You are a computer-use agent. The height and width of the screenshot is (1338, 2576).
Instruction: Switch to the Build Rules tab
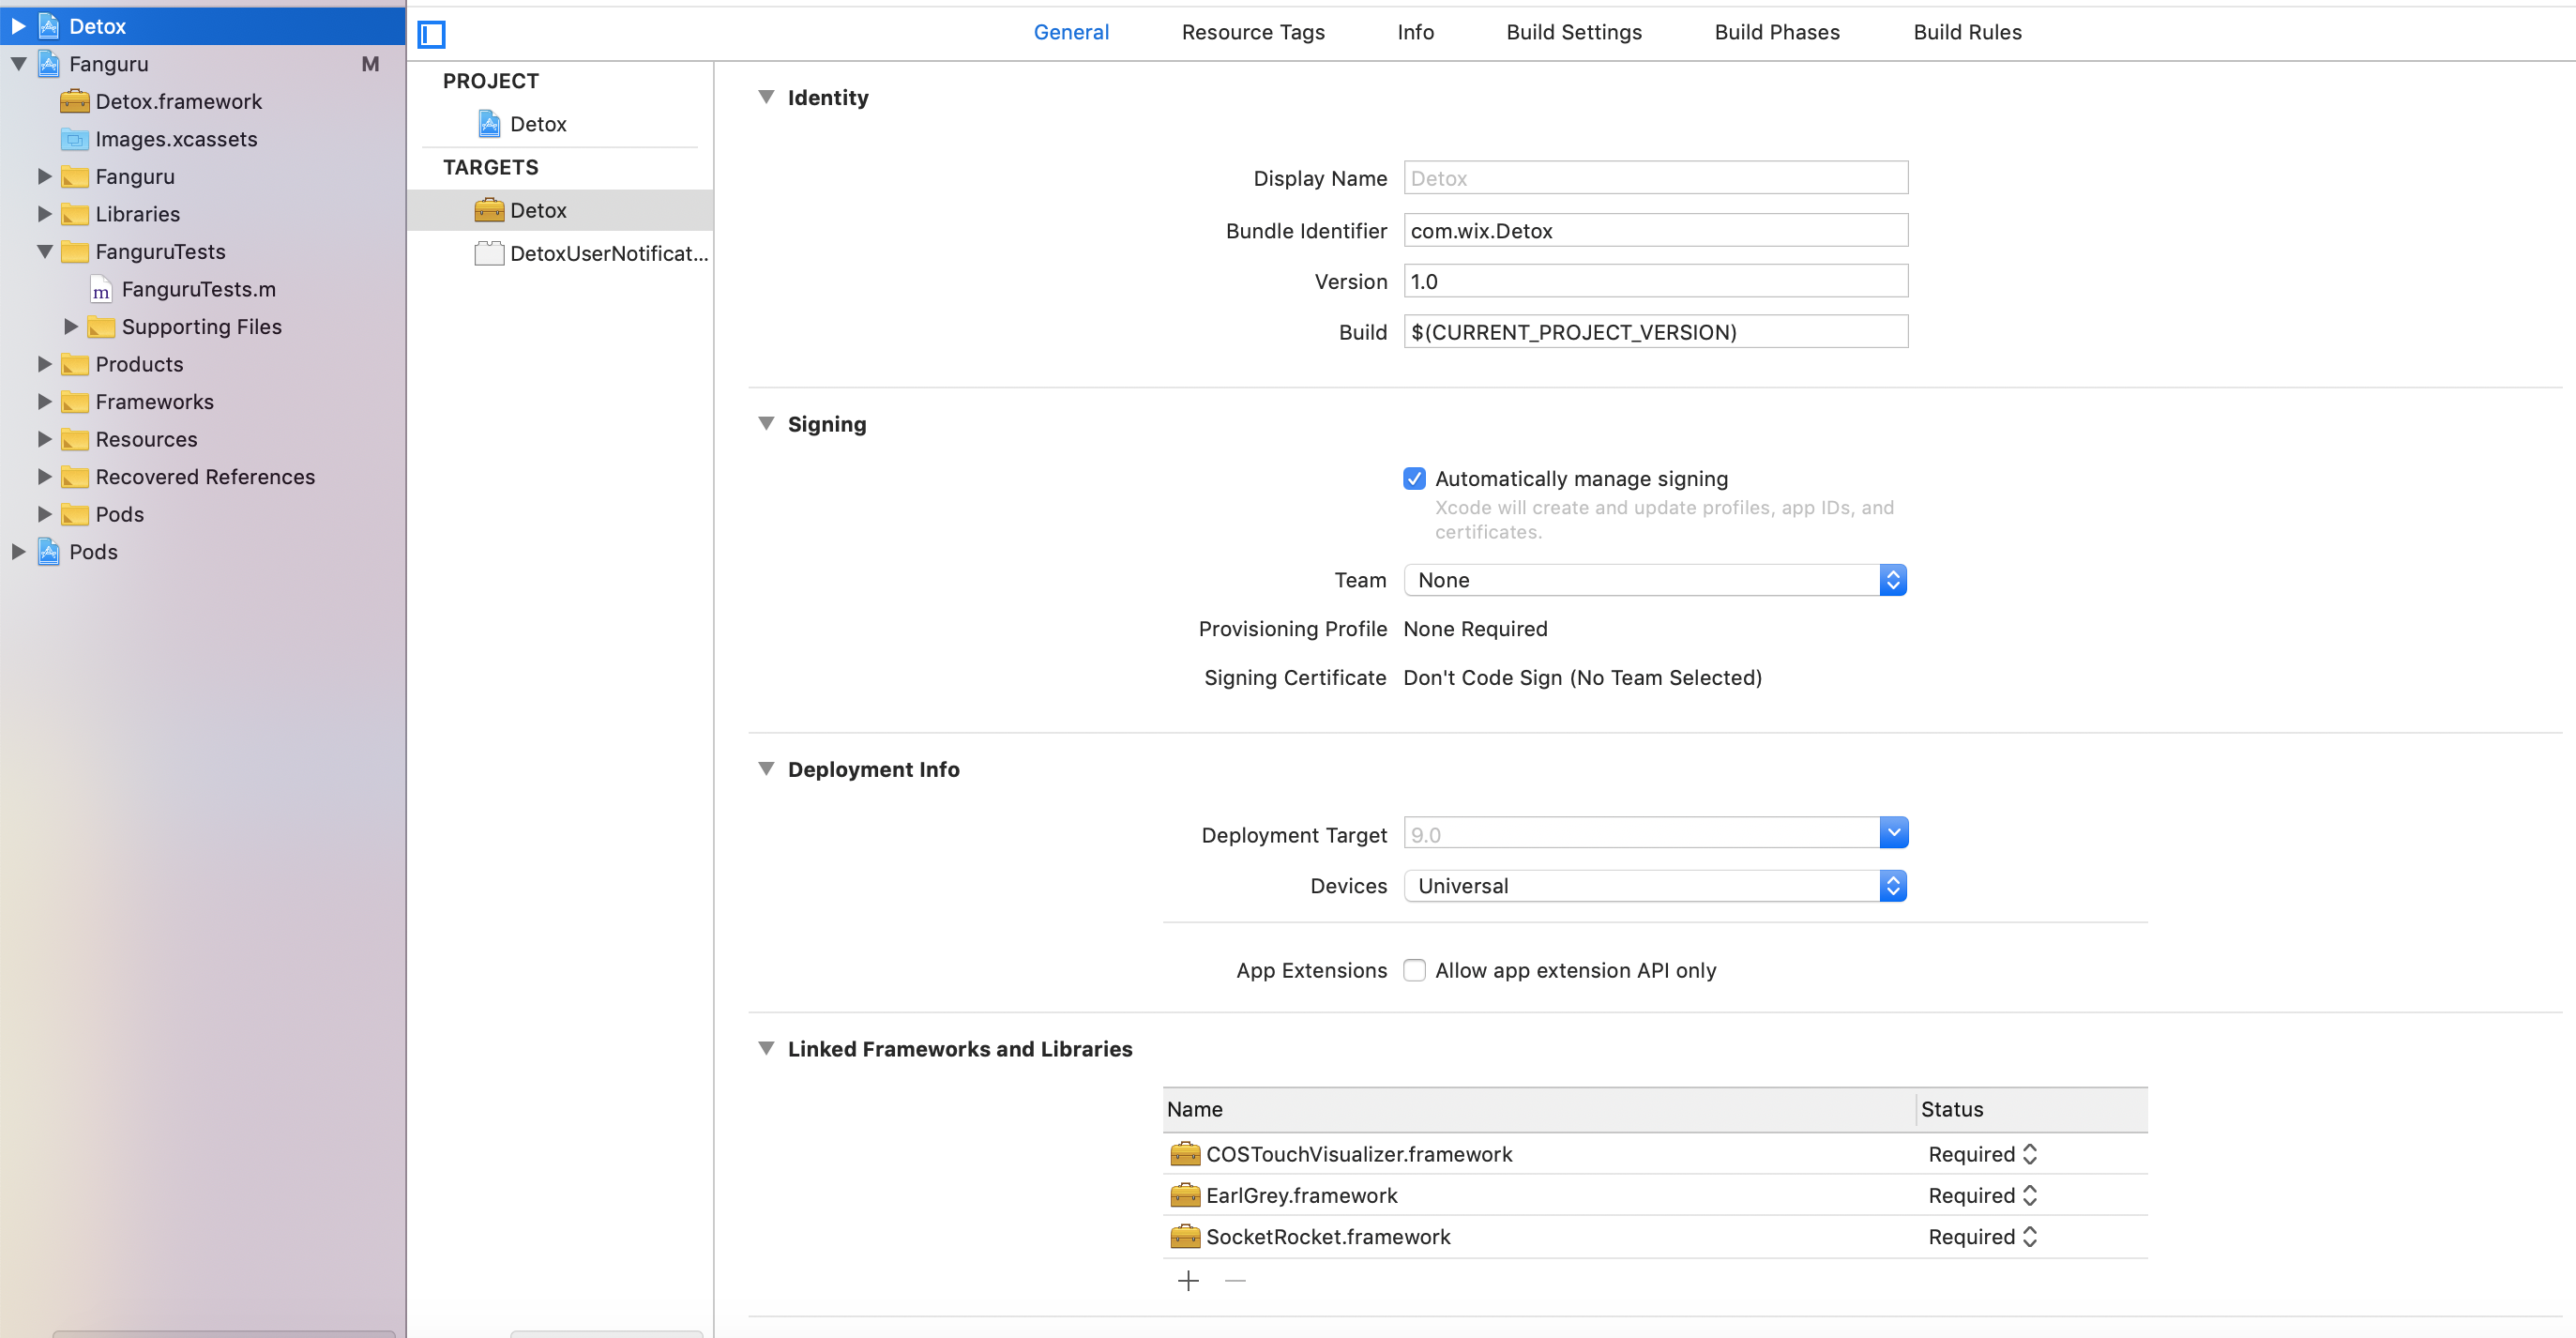pos(1967,32)
